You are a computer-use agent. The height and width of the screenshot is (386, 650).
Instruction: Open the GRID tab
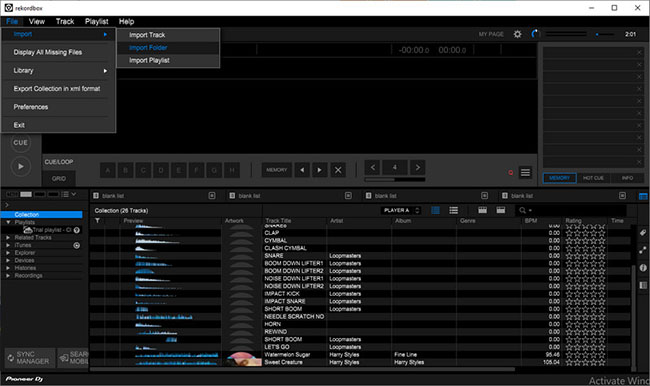tap(58, 179)
